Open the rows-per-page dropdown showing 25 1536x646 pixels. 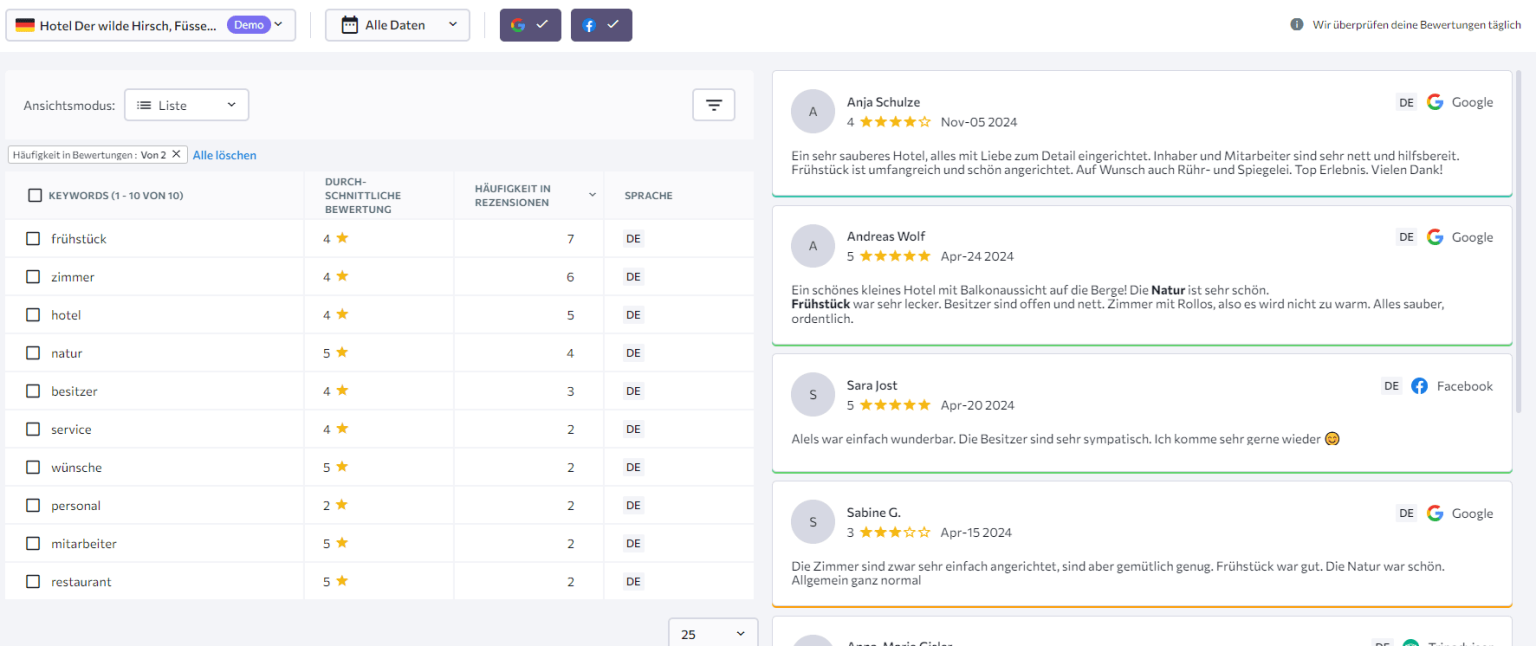coord(713,634)
